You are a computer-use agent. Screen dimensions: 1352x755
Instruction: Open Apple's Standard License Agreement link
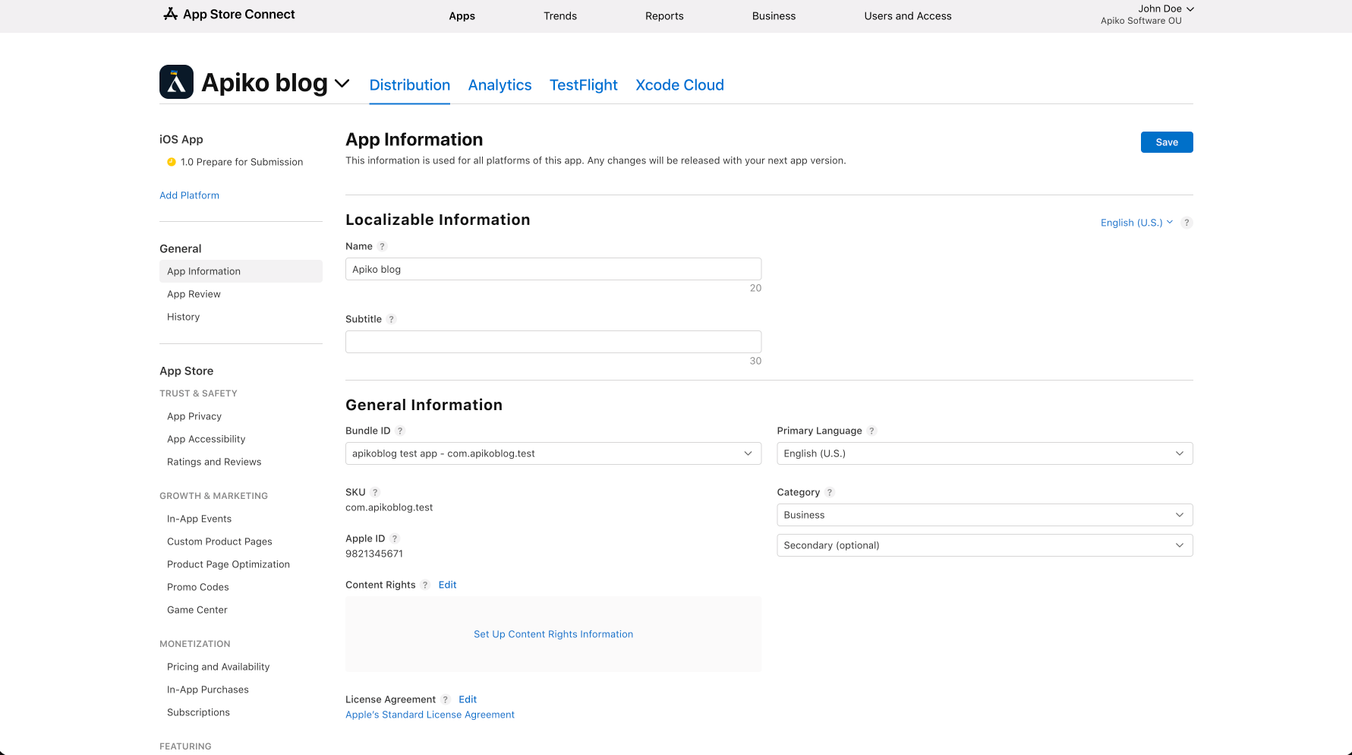[x=430, y=715]
